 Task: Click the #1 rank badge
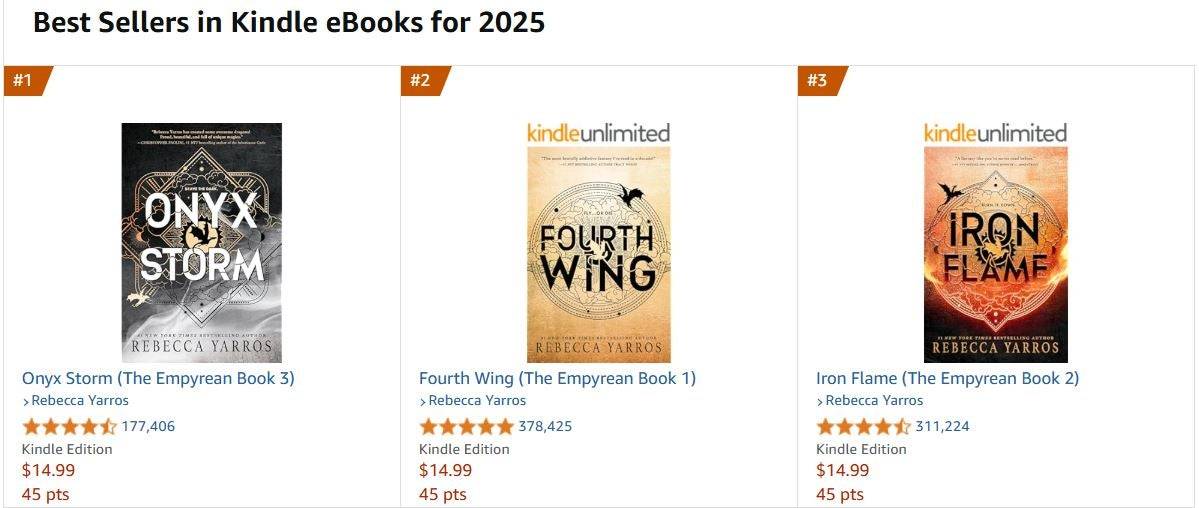(x=24, y=81)
